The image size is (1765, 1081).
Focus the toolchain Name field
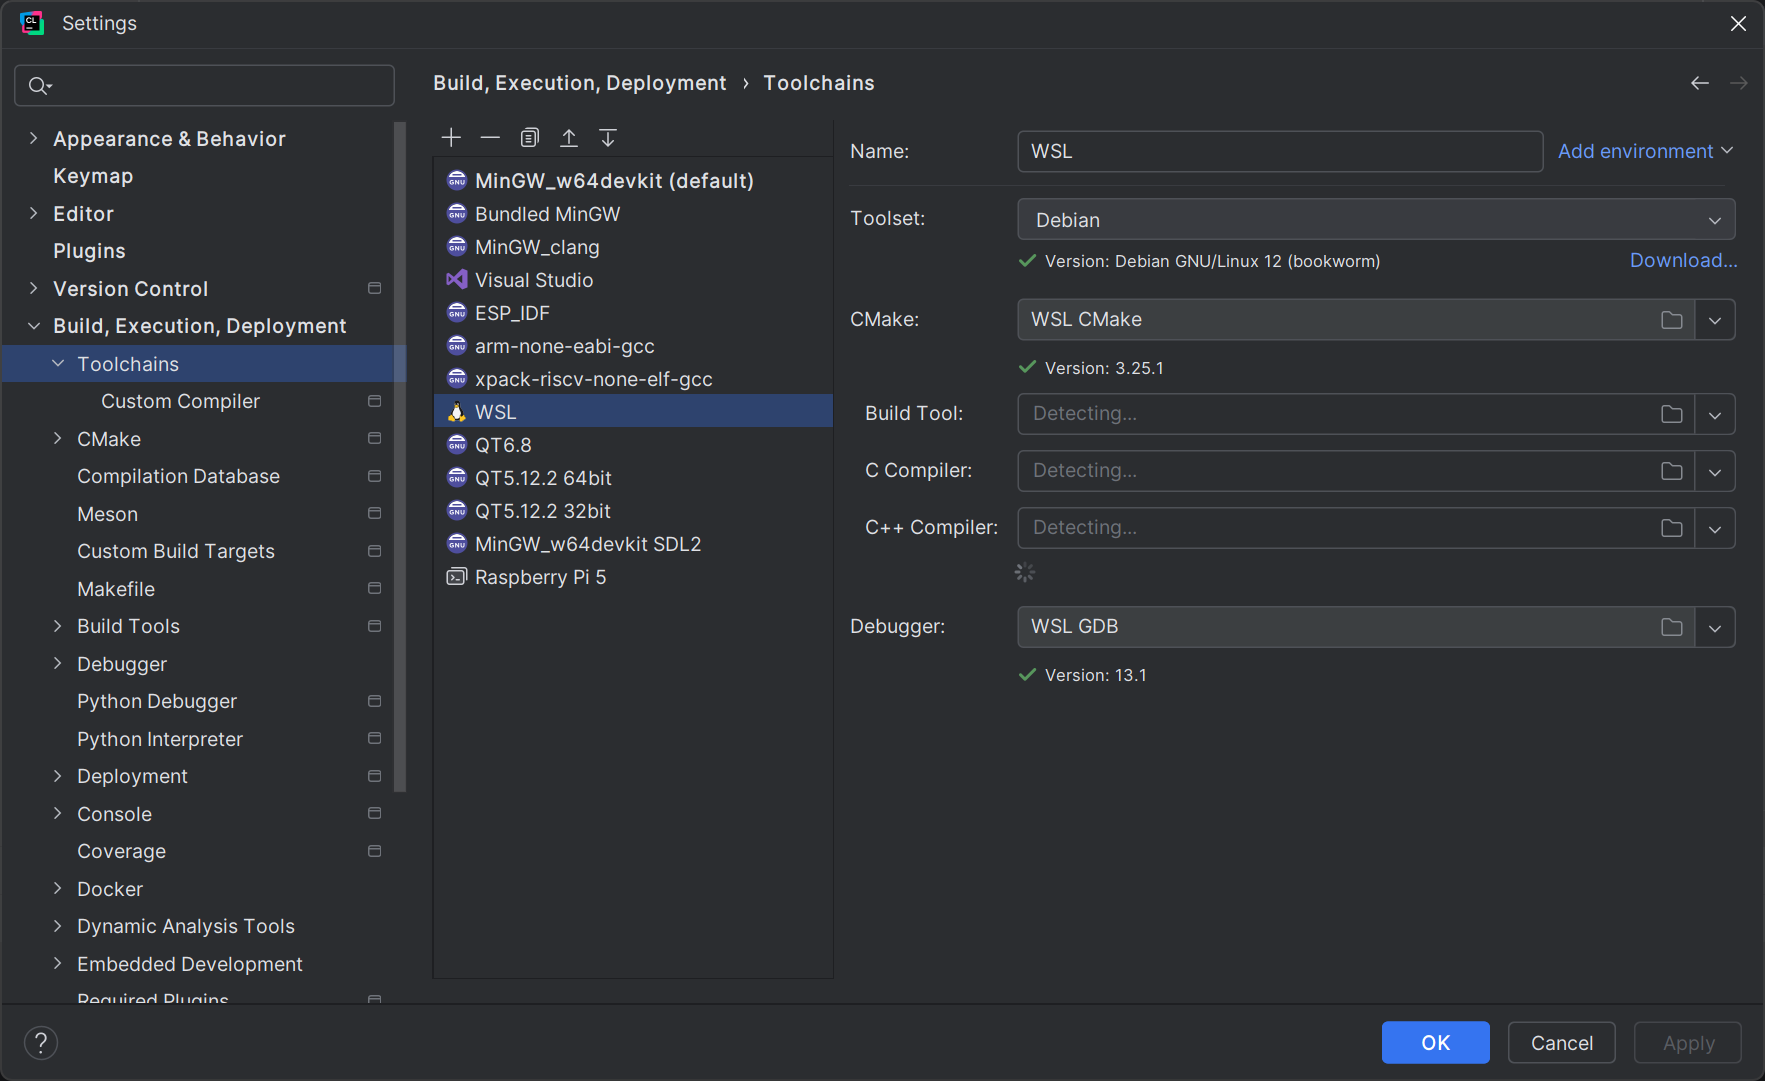pos(1280,151)
